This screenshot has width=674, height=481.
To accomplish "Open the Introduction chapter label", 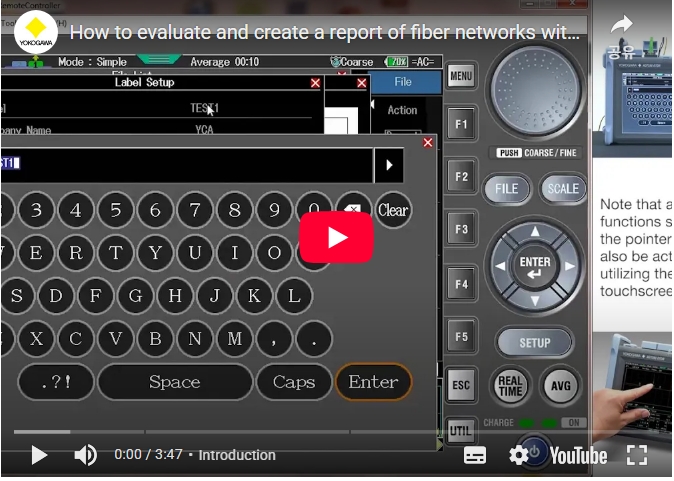I will pos(237,455).
